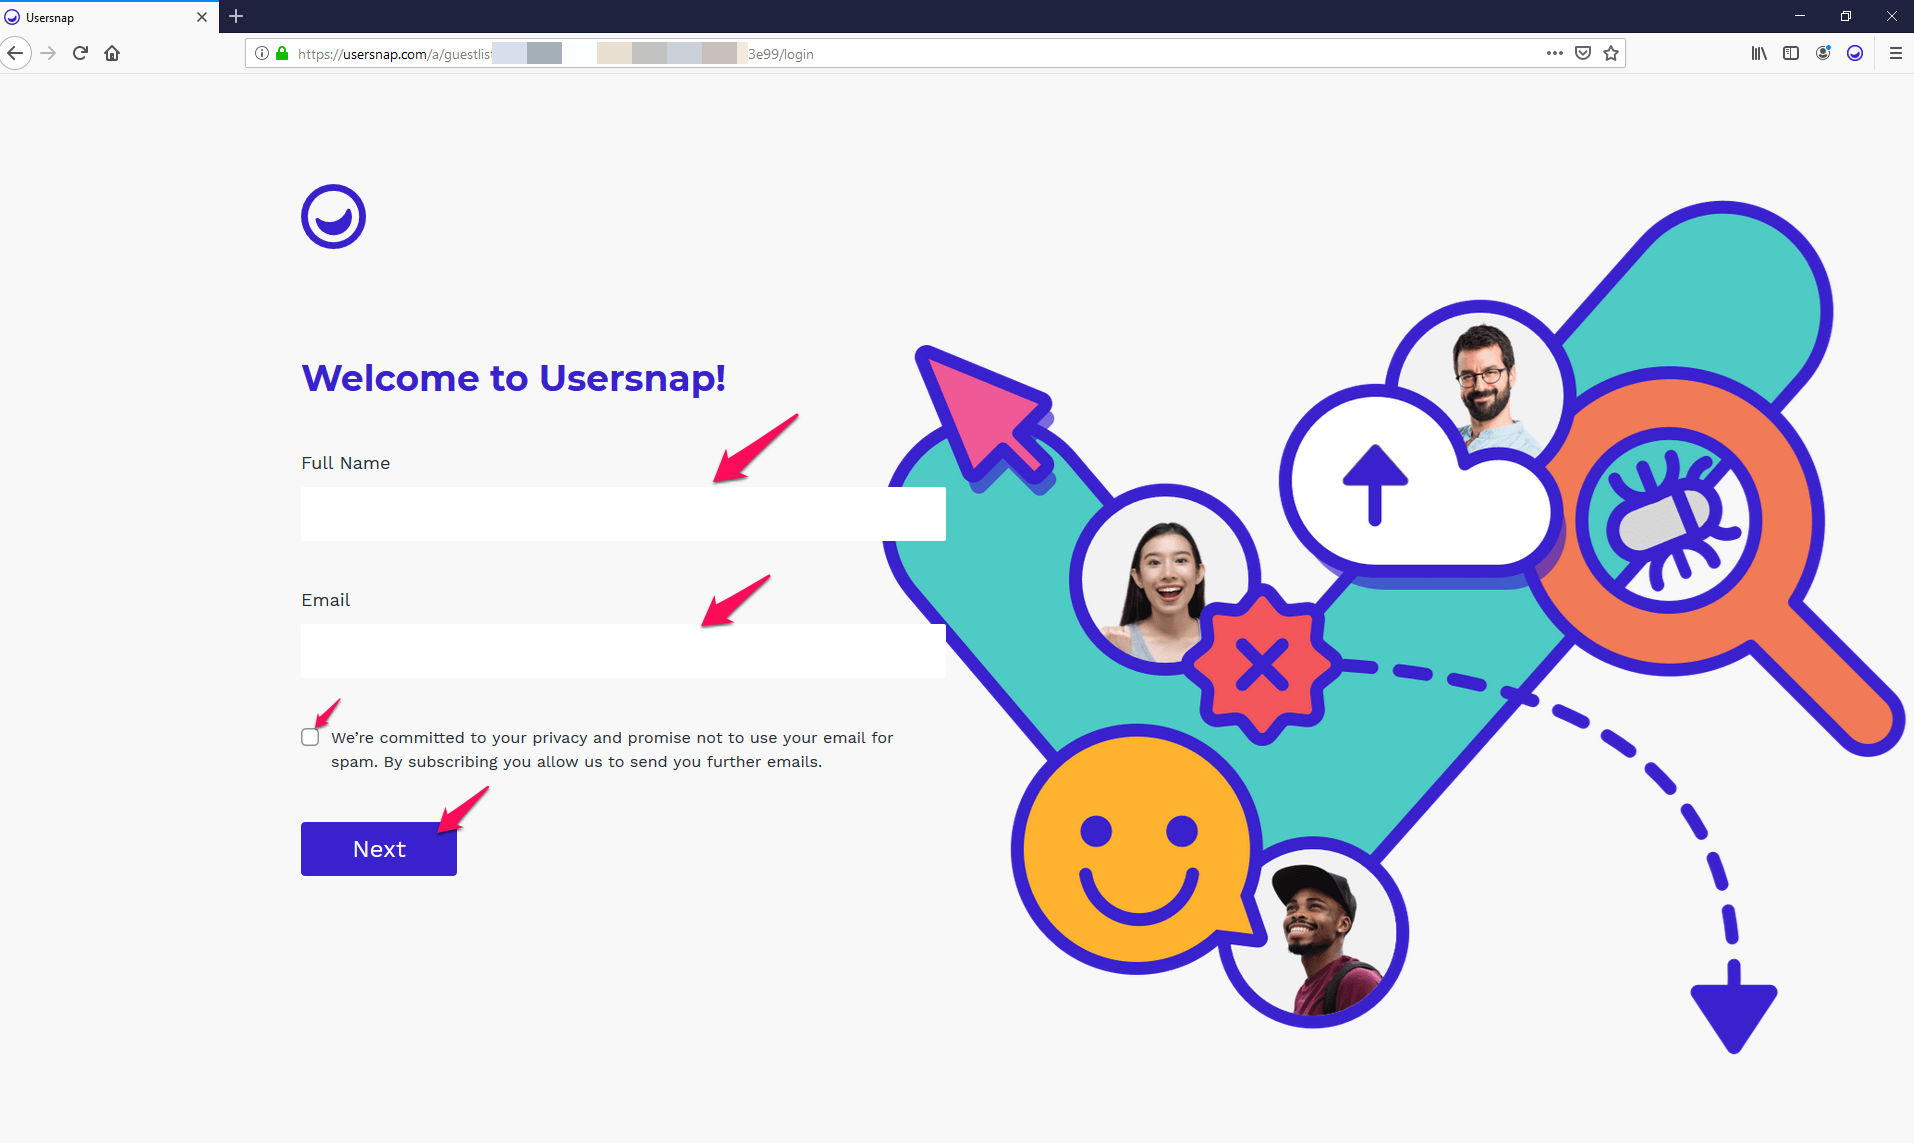Click the browser Back arrow button
This screenshot has height=1143, width=1914.
[15, 53]
